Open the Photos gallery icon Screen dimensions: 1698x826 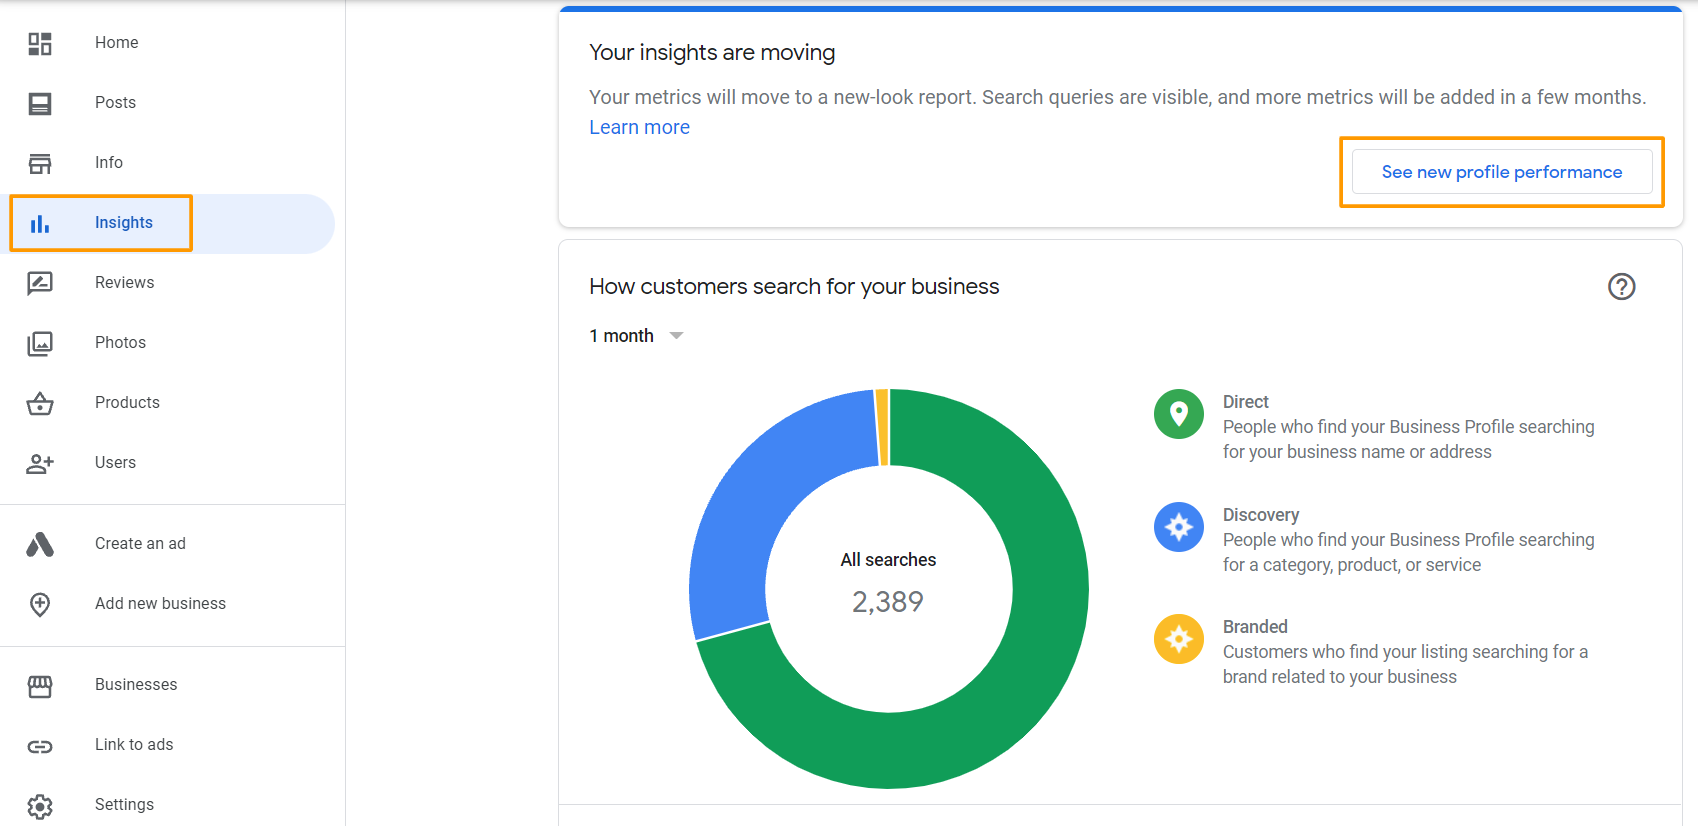coord(40,343)
